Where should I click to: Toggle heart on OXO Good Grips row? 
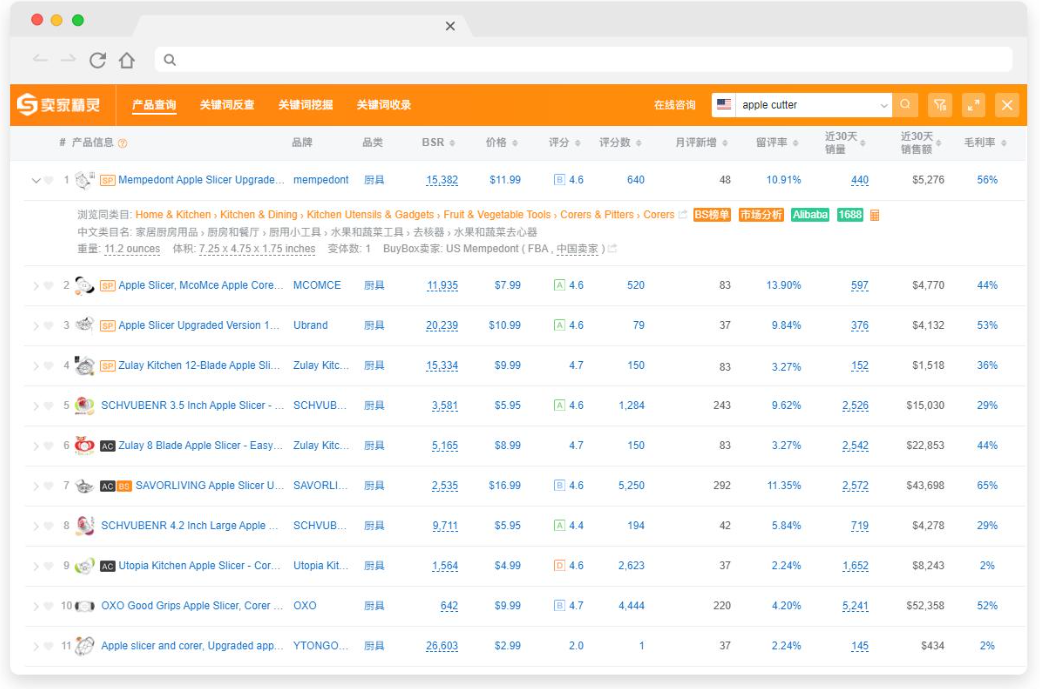49,606
